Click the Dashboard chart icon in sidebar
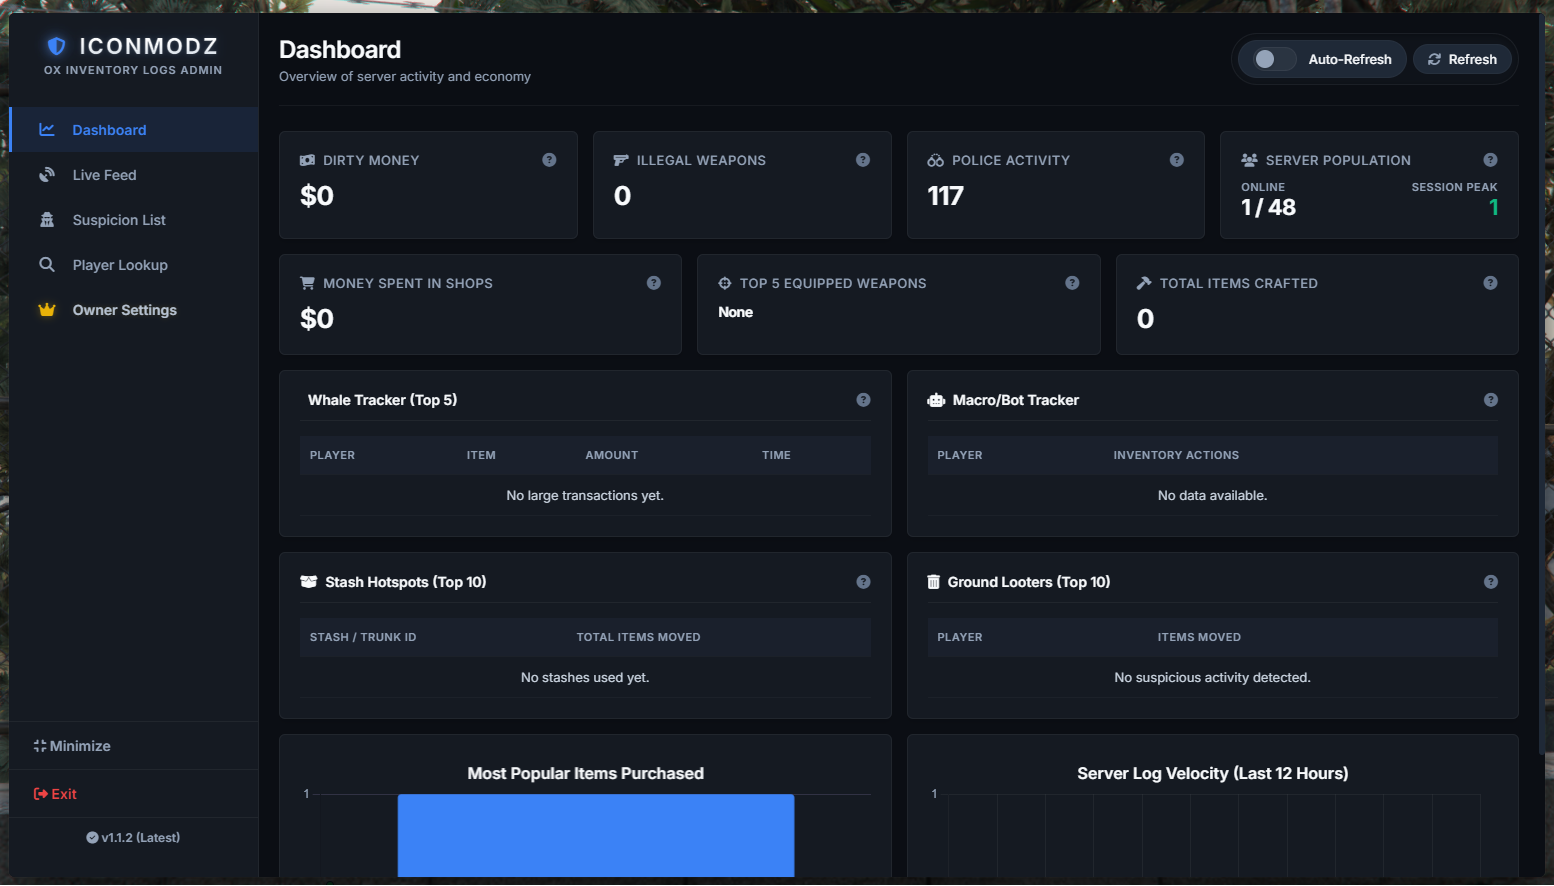The width and height of the screenshot is (1554, 886). [x=47, y=130]
